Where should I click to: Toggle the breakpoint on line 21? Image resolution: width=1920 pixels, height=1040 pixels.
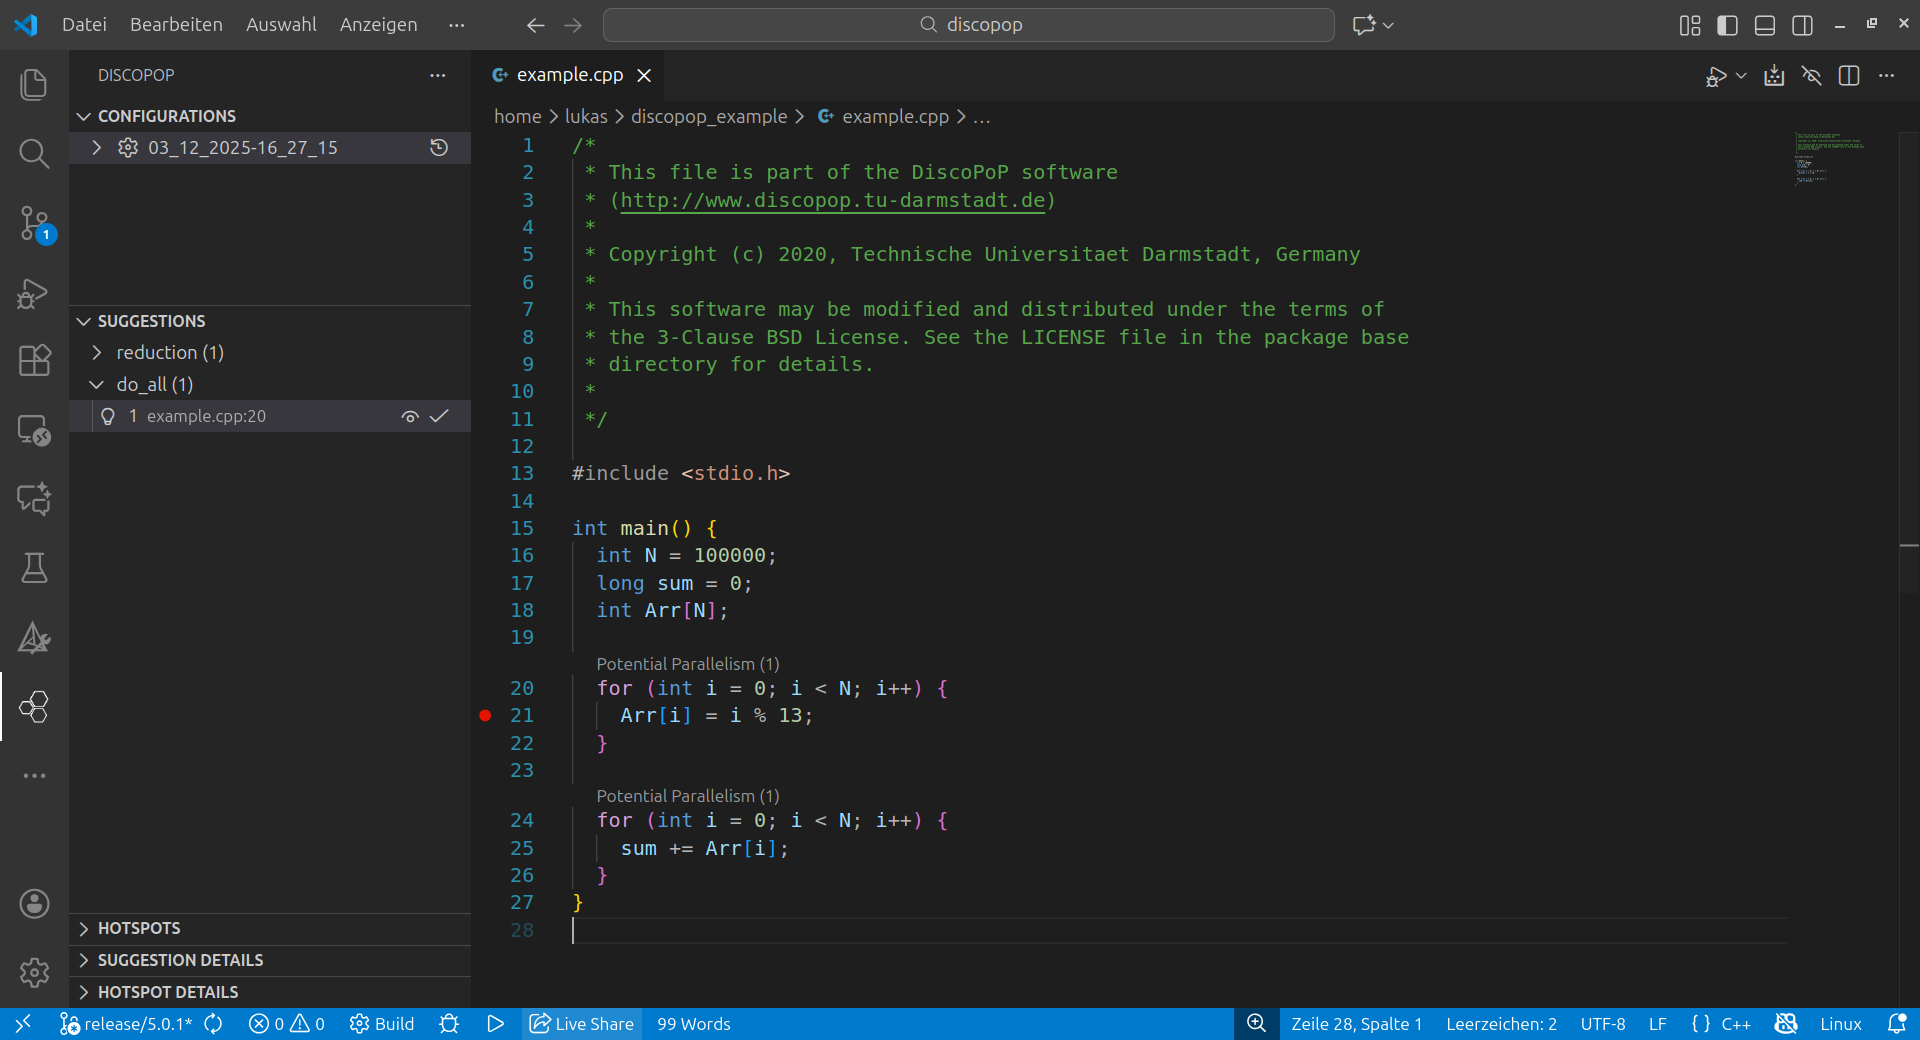(485, 715)
